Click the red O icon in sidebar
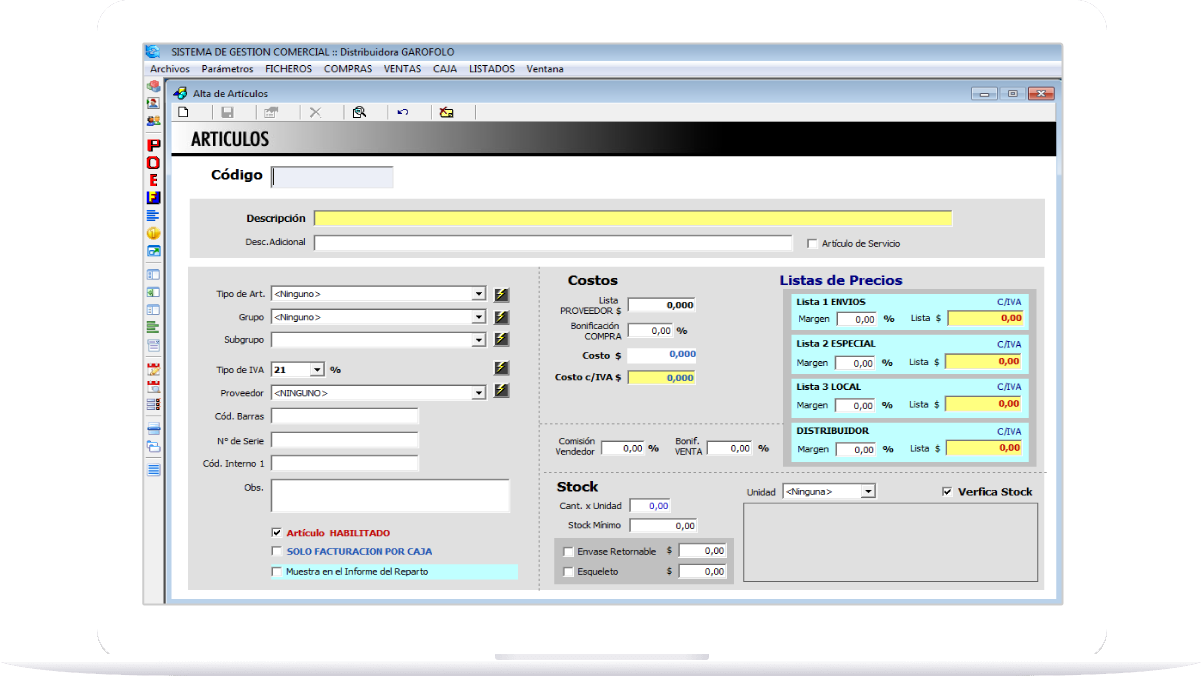1201x677 pixels. pyautogui.click(x=153, y=163)
